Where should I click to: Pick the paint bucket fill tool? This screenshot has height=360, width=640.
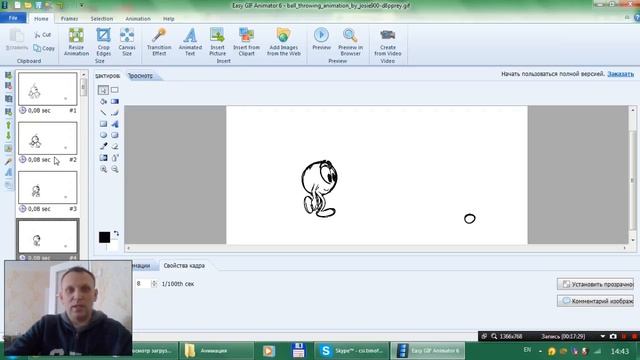[x=103, y=101]
